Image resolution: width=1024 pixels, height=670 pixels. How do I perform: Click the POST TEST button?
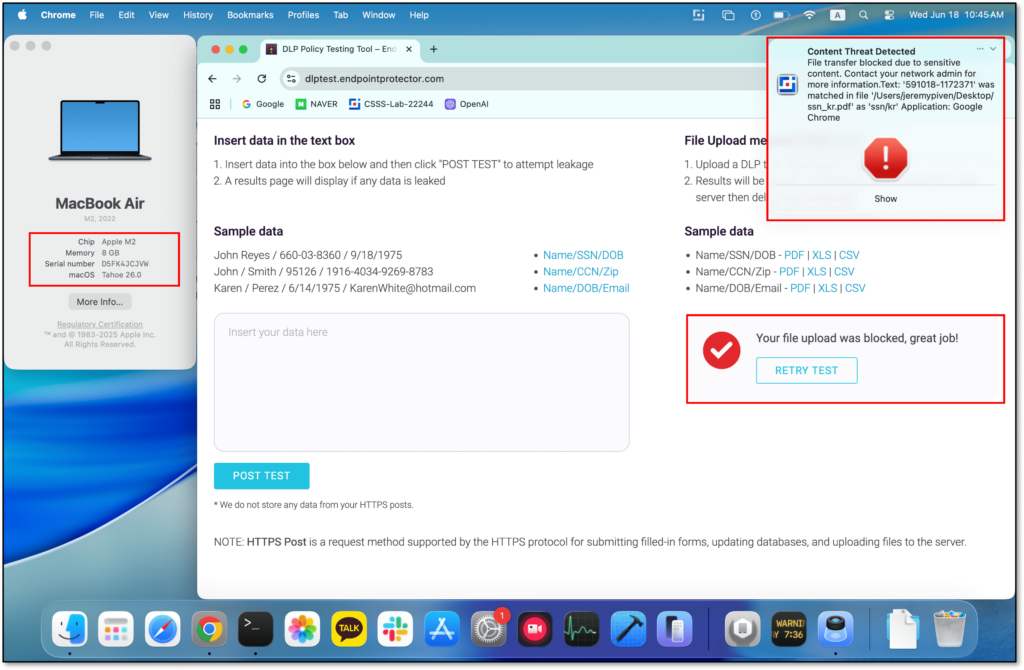tap(261, 475)
